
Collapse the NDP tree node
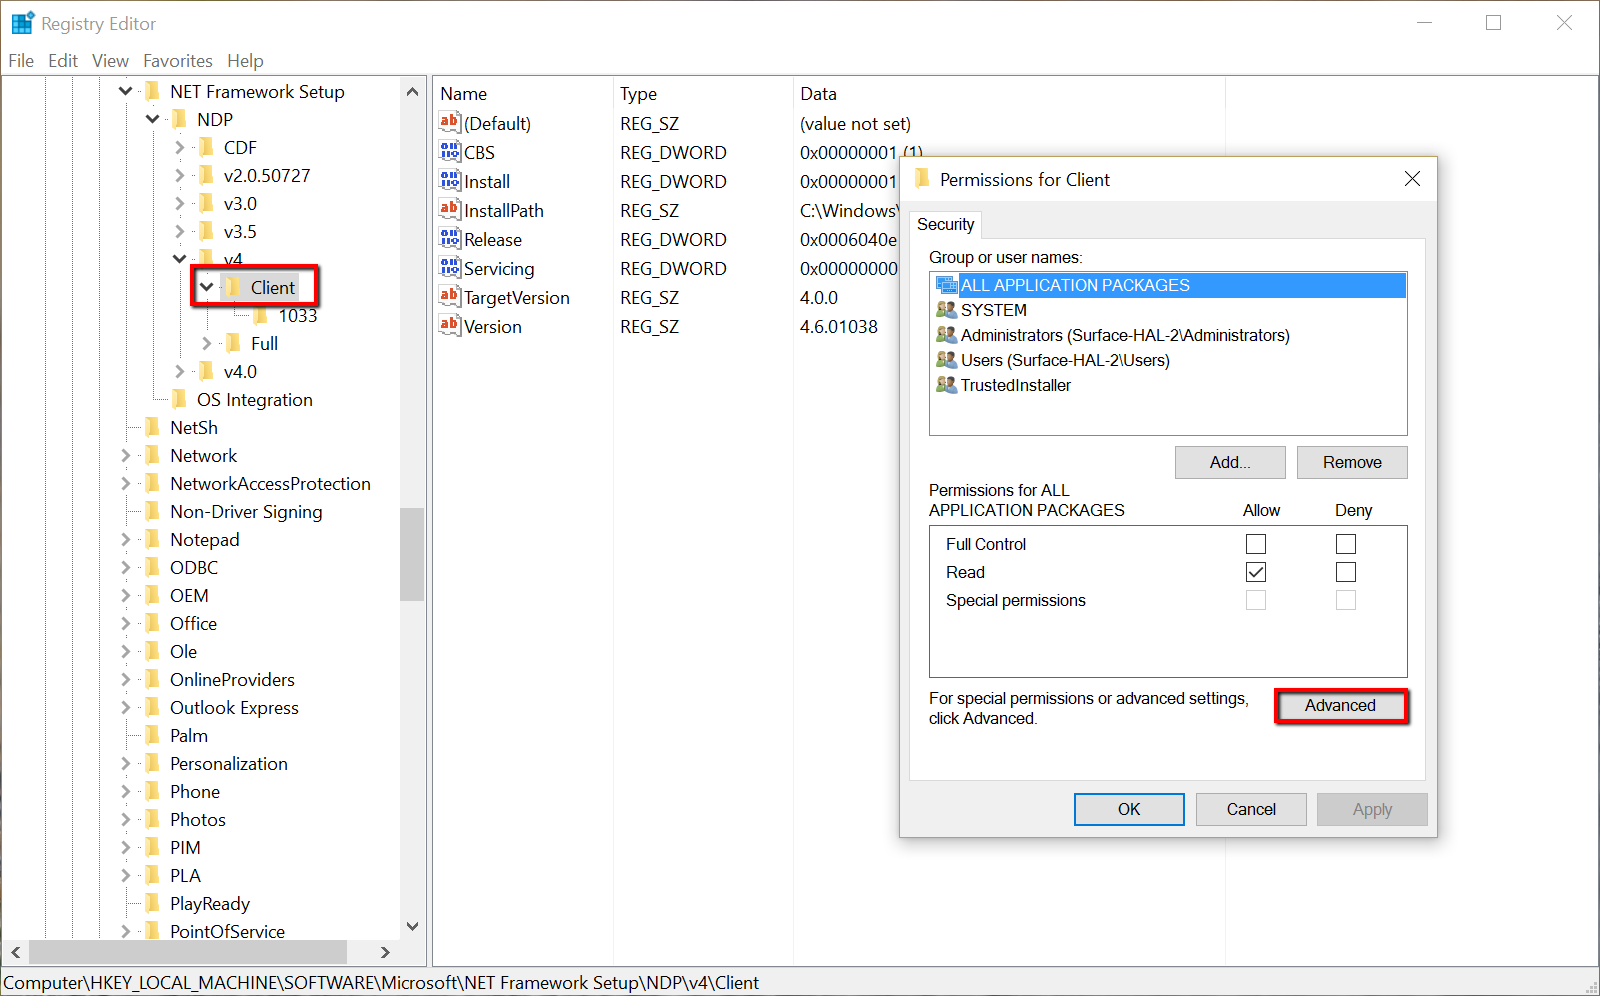(x=153, y=119)
